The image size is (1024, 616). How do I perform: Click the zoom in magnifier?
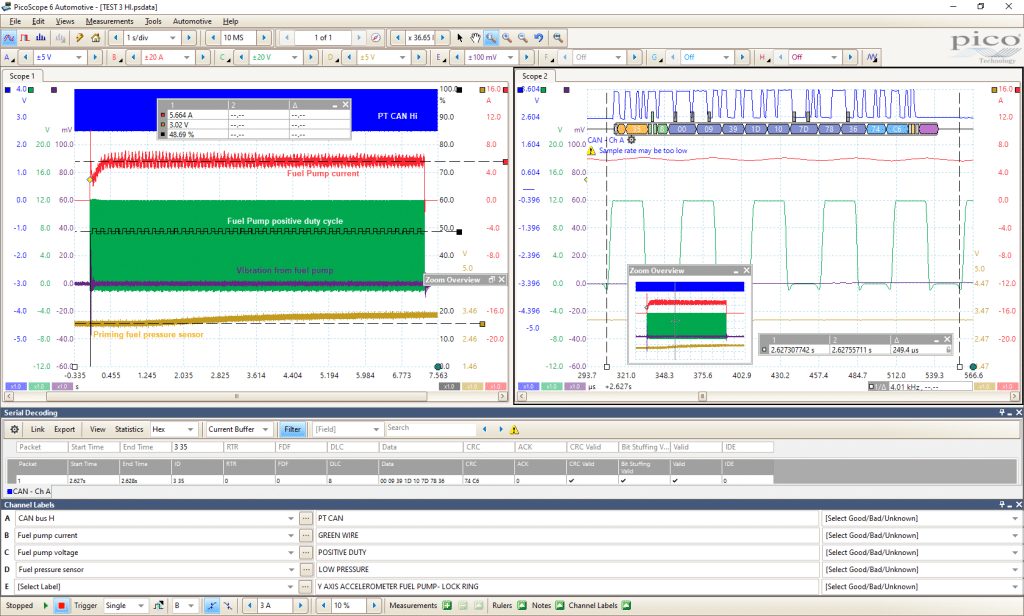click(x=507, y=38)
